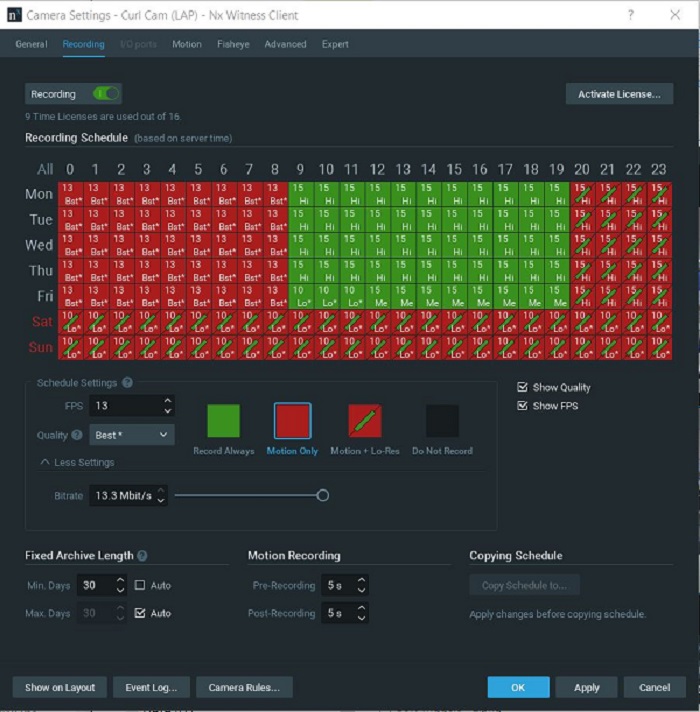Open the Event Log
The image size is (700, 712).
click(x=151, y=687)
